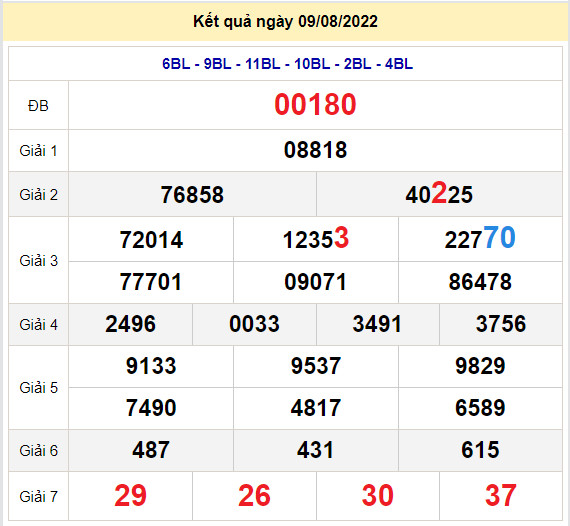Select Giải 3 number 86478
This screenshot has height=526, width=570.
click(x=480, y=282)
